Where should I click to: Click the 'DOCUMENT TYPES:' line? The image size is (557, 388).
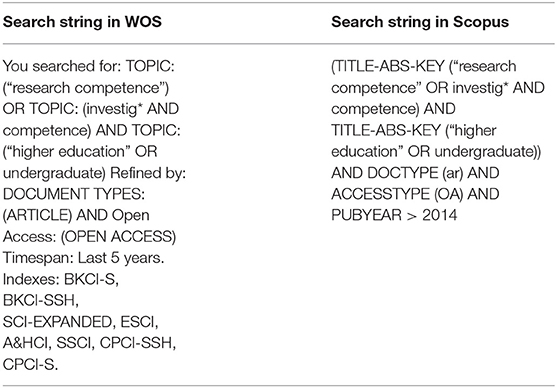coord(74,194)
